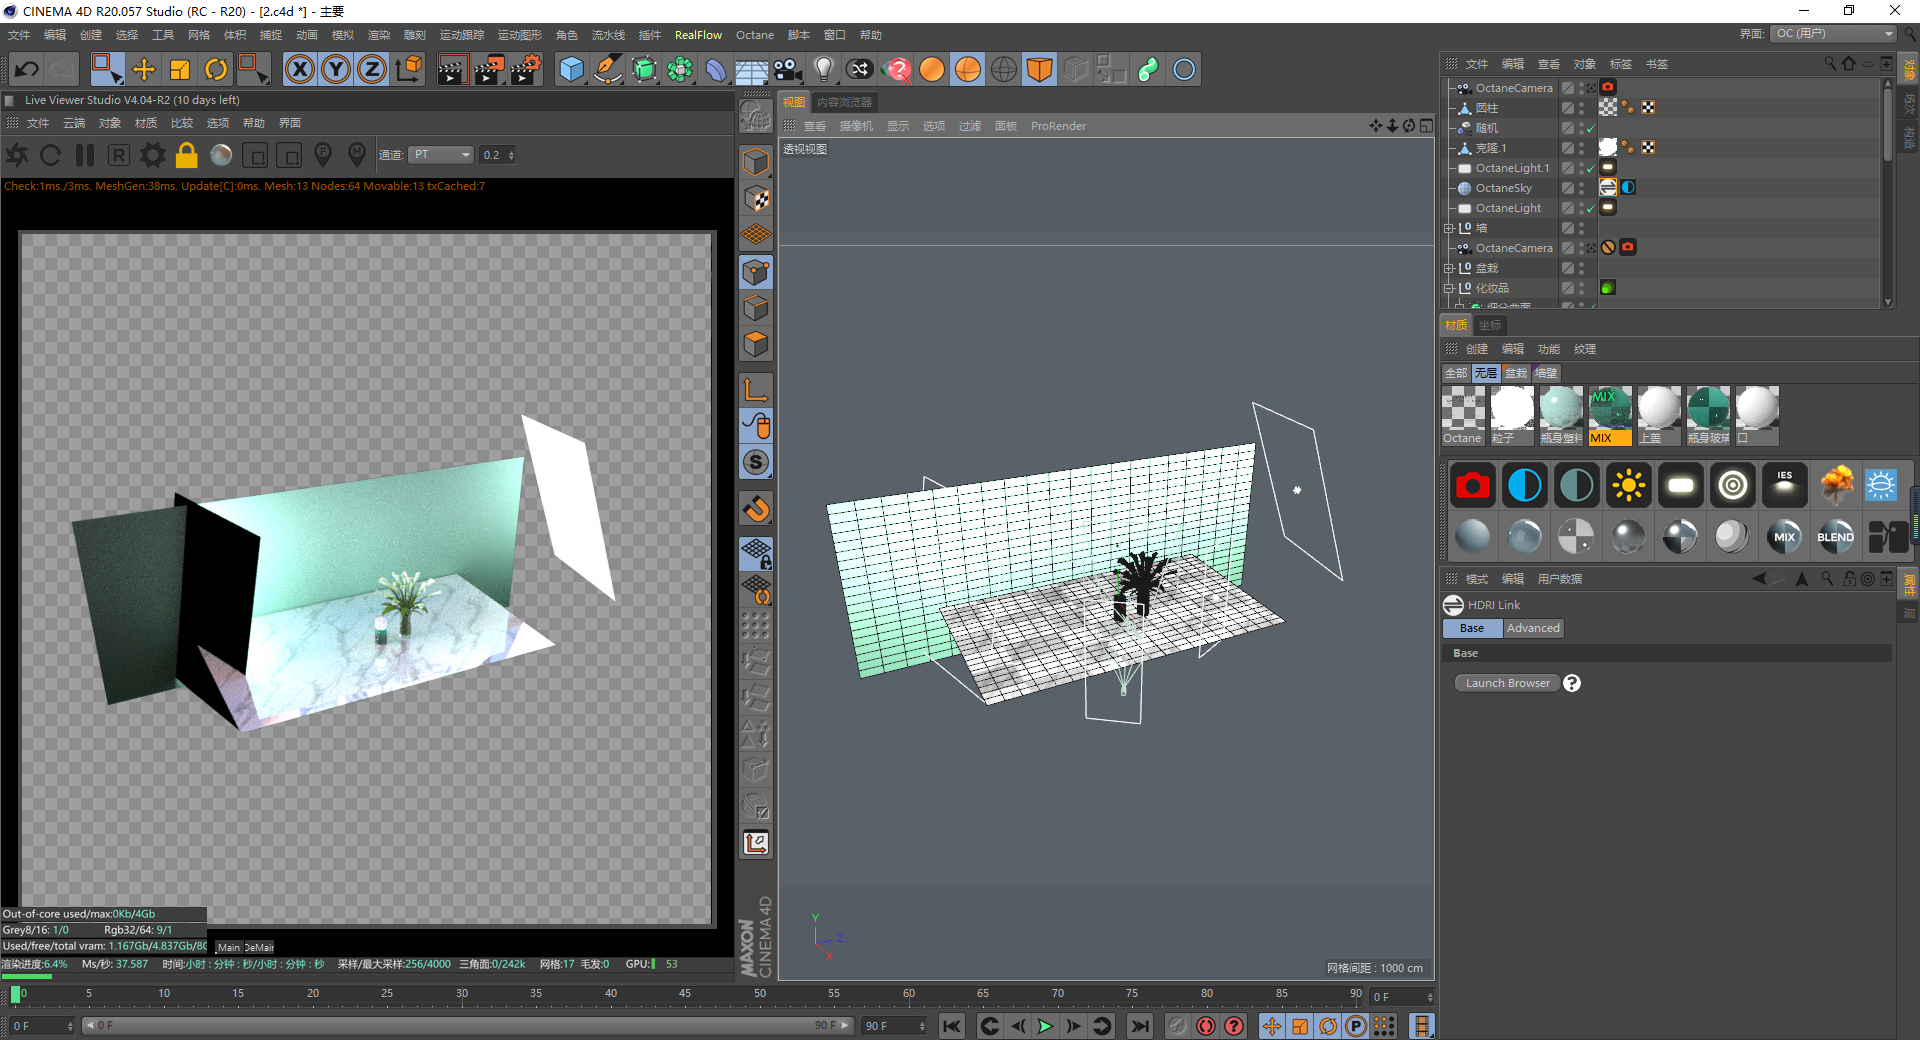Expand the 墙 group in object manager
Image resolution: width=1920 pixels, height=1040 pixels.
click(x=1448, y=228)
